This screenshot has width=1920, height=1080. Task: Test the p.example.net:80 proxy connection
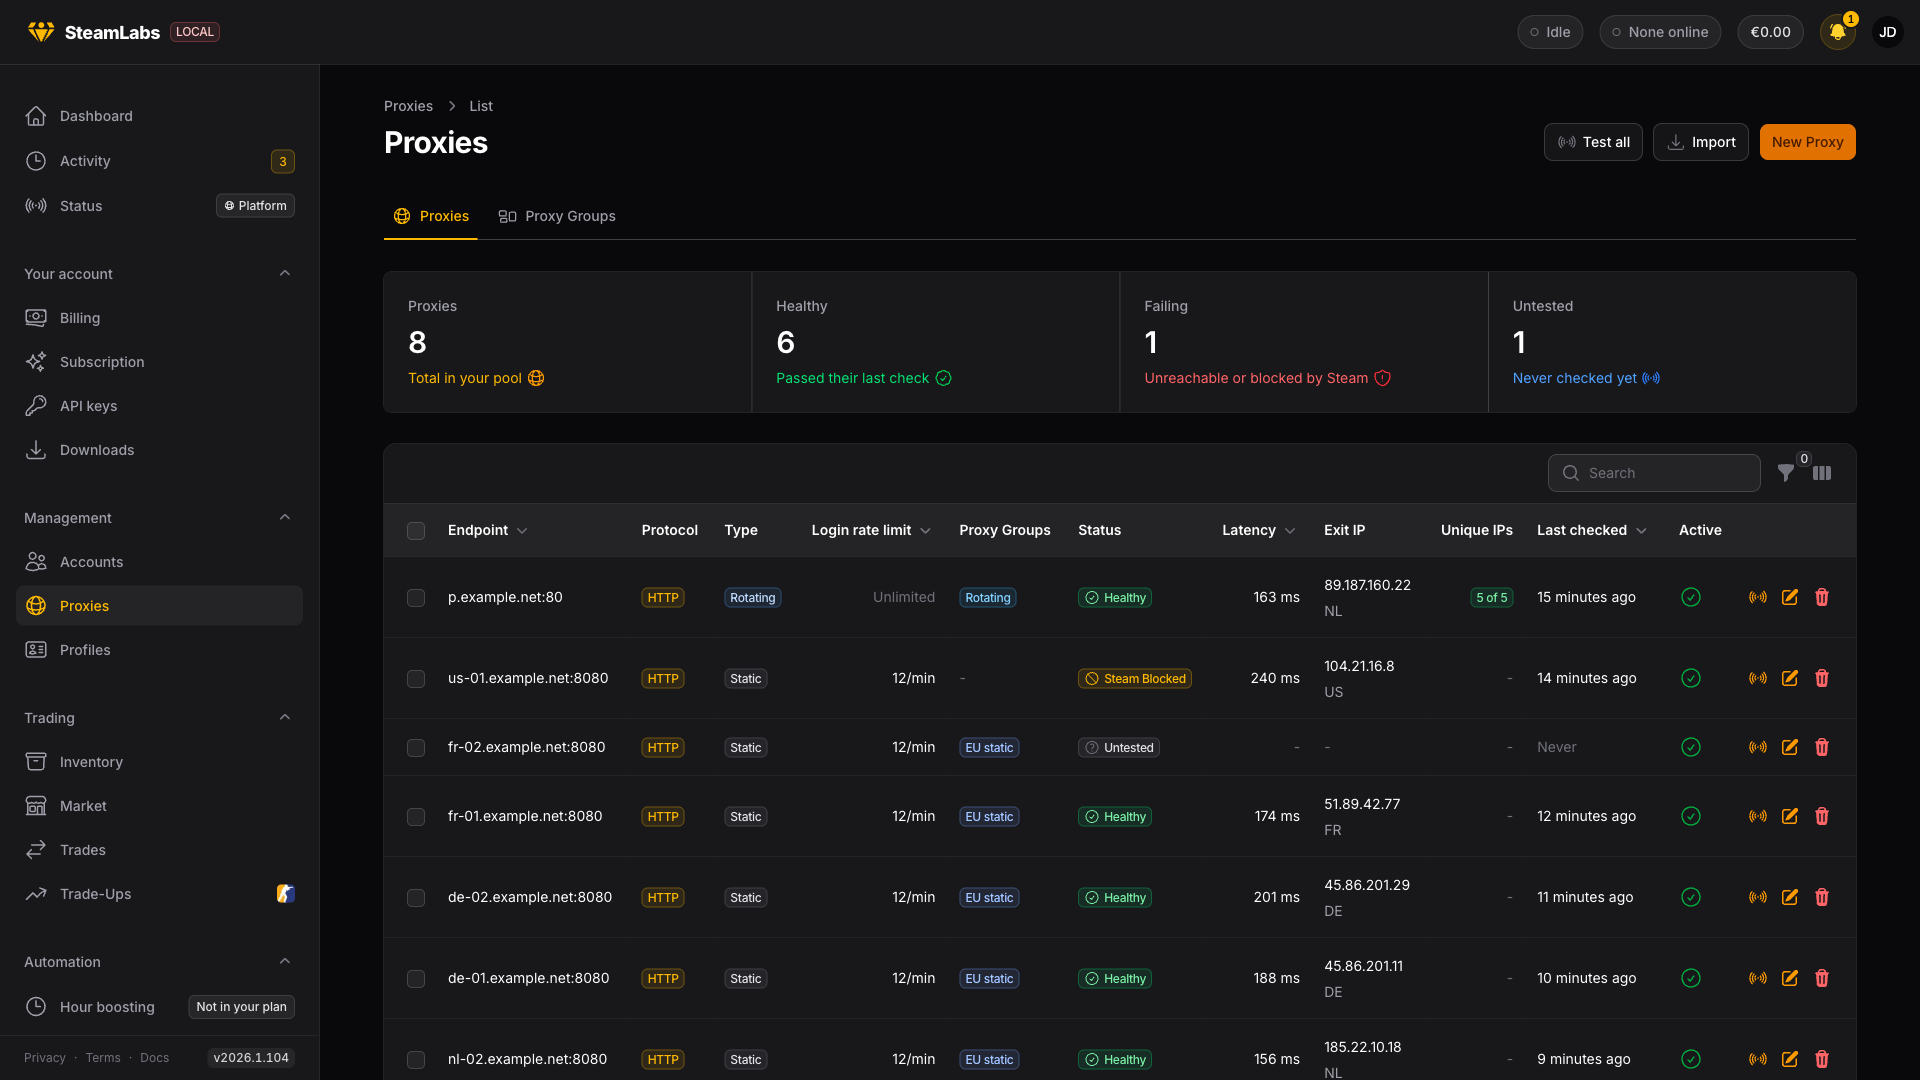point(1758,597)
